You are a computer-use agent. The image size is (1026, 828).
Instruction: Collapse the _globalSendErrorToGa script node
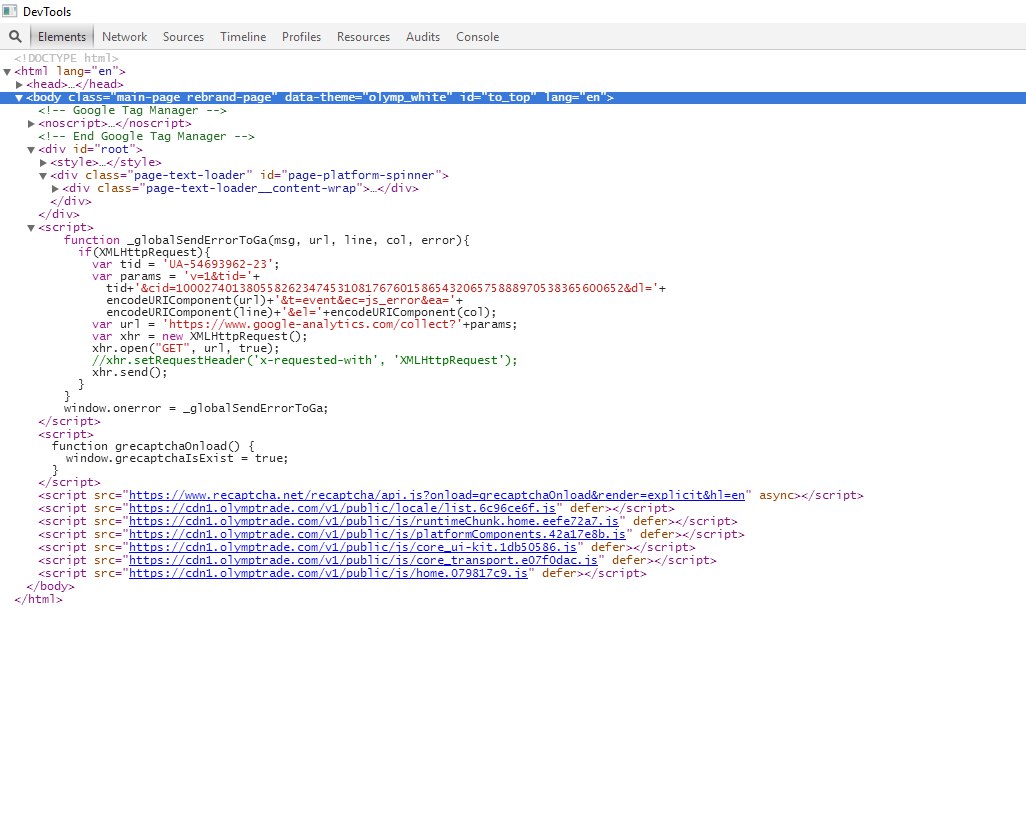31,227
